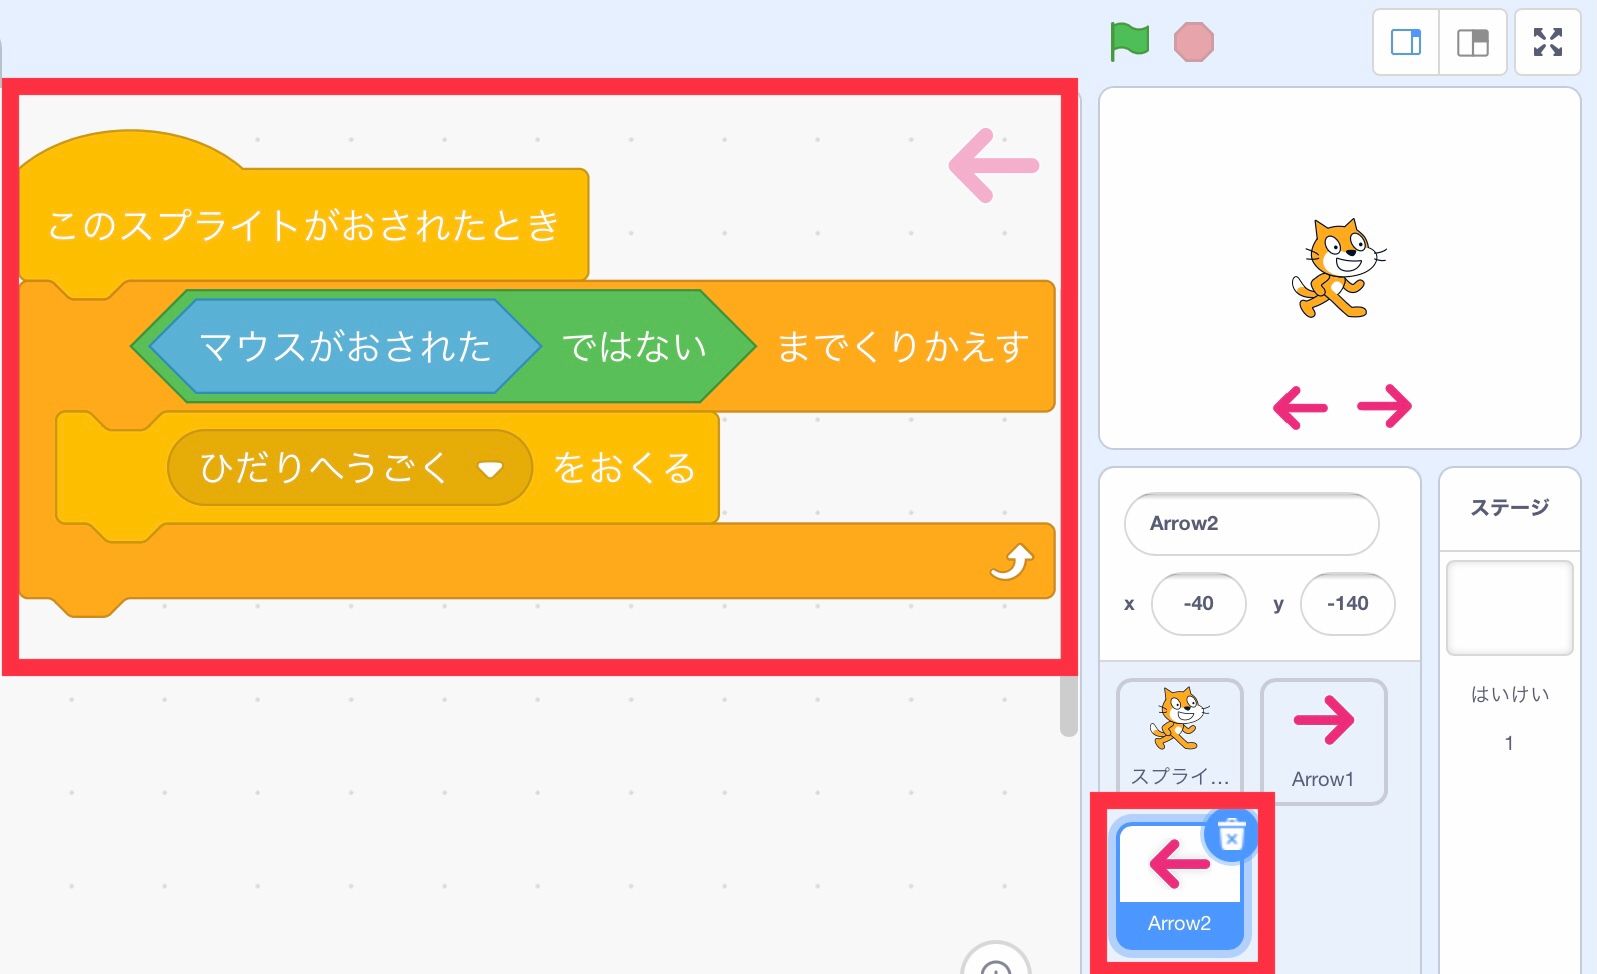This screenshot has height=974, width=1597.
Task: Click the ではない operator block
Action: pos(634,346)
